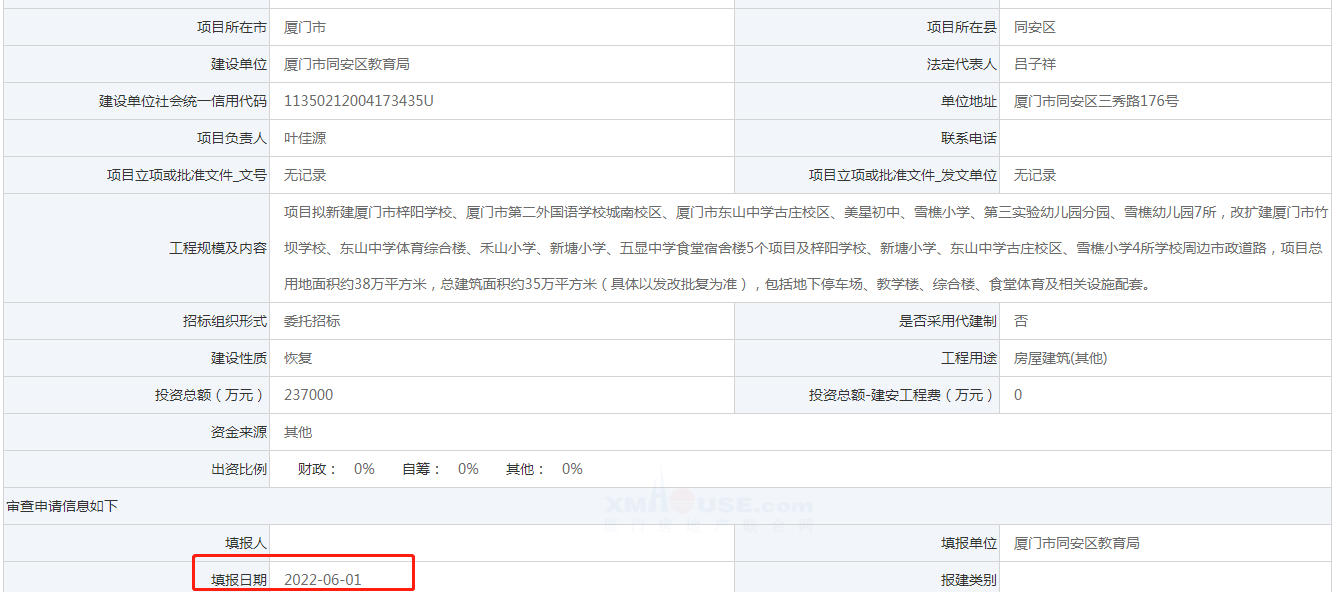
Task: Click the 报建类别 field label
Action: point(968,580)
